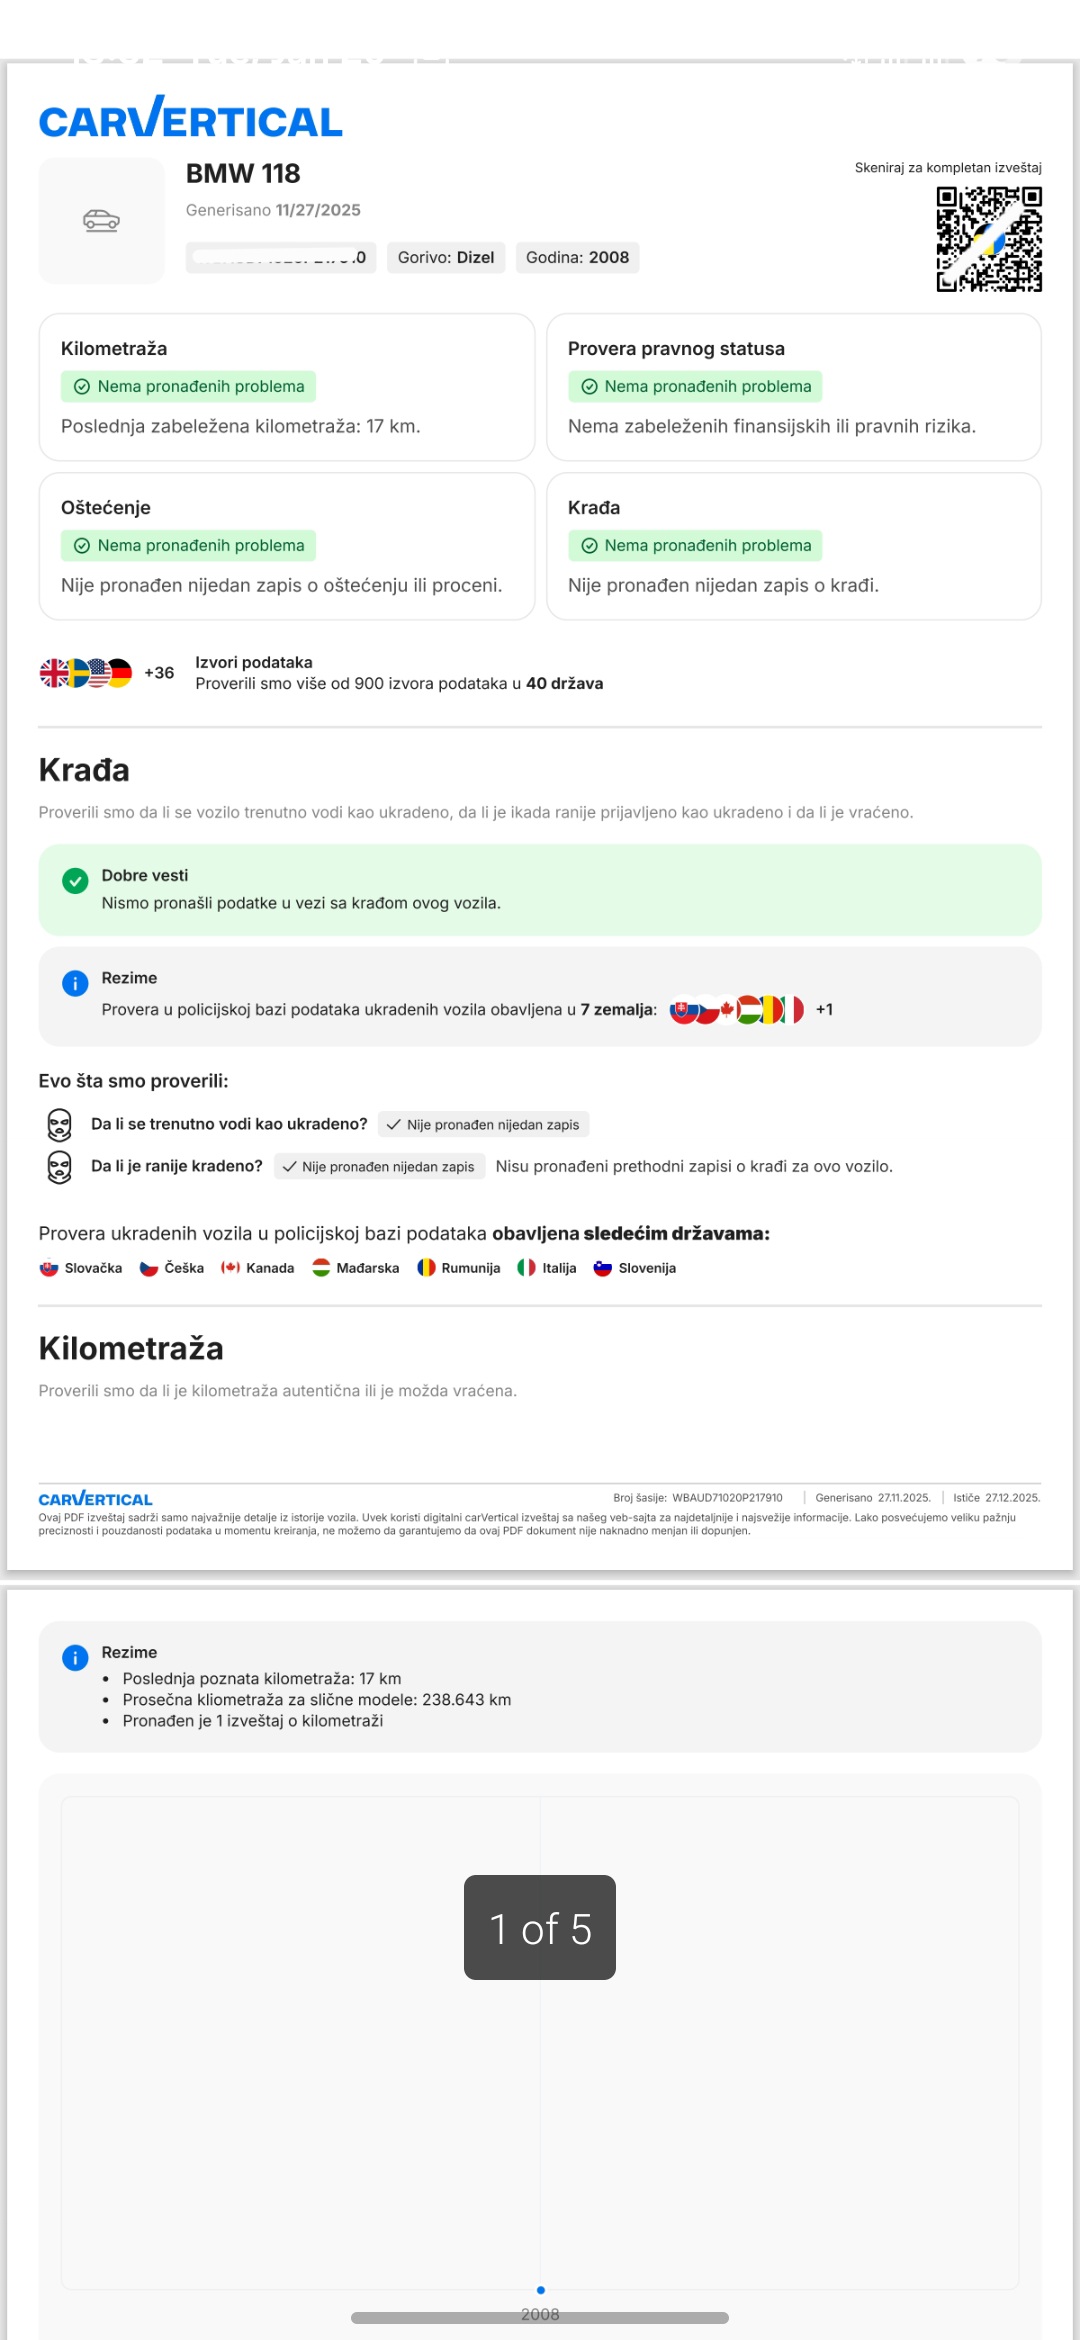Click the 'Godina: 2008' tag
The height and width of the screenshot is (2340, 1080).
coord(577,258)
